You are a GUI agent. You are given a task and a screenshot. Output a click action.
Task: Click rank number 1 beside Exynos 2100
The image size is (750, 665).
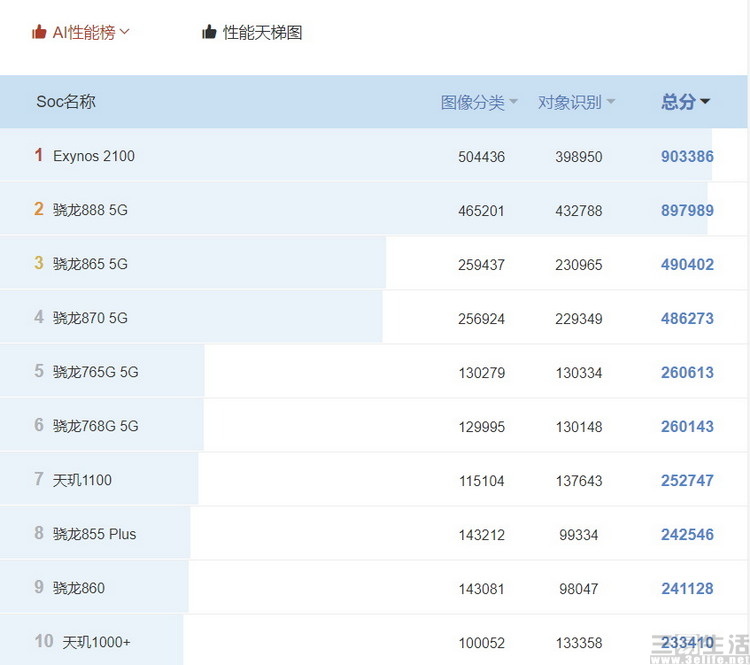click(x=39, y=155)
